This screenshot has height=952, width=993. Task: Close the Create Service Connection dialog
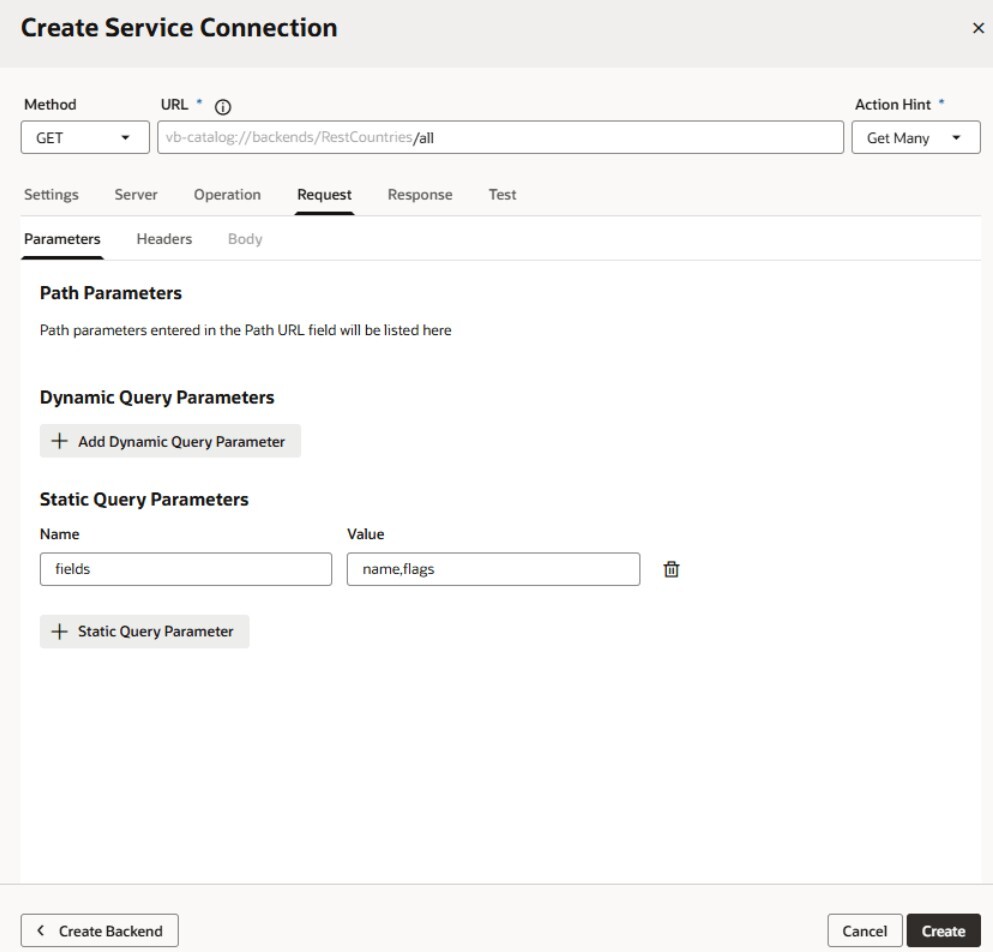tap(978, 28)
